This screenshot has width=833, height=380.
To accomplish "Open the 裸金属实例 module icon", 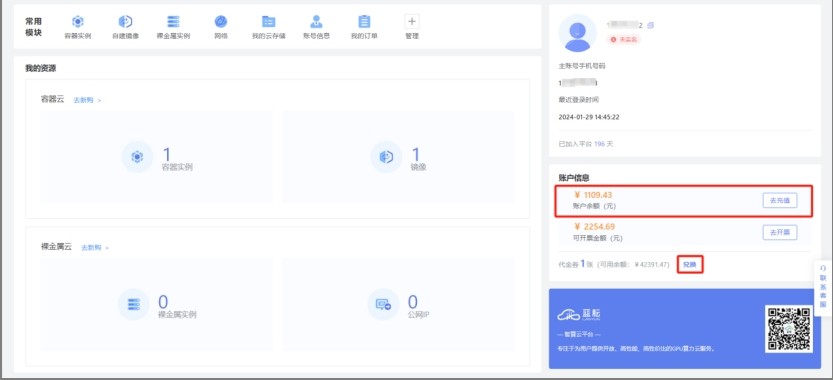I will tap(173, 22).
